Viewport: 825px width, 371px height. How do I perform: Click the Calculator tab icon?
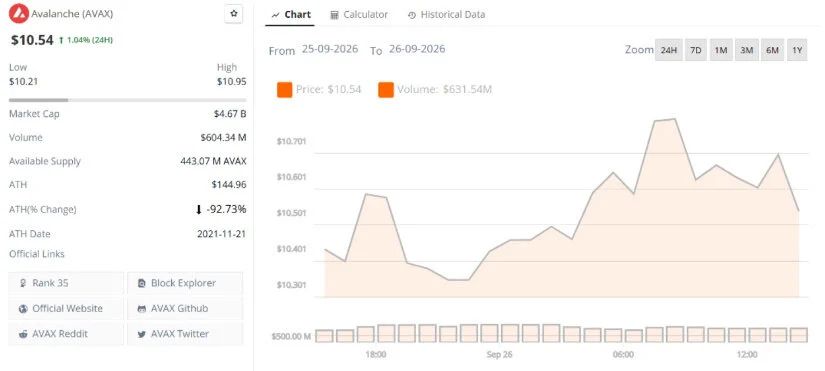coord(334,15)
